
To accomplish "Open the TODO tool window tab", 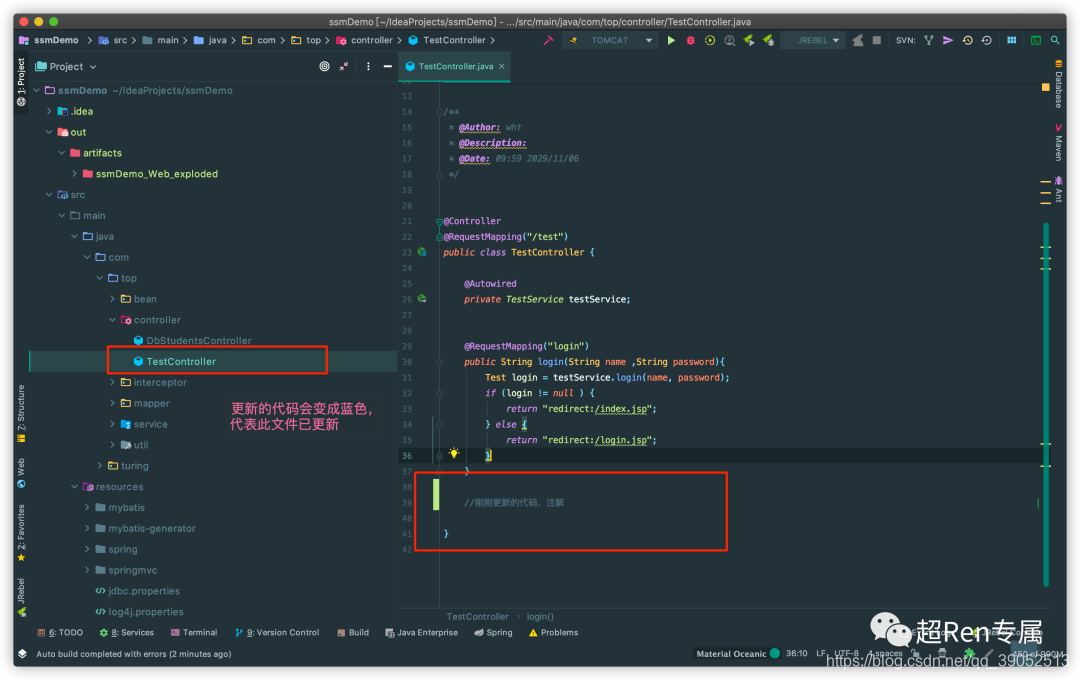I will 61,632.
